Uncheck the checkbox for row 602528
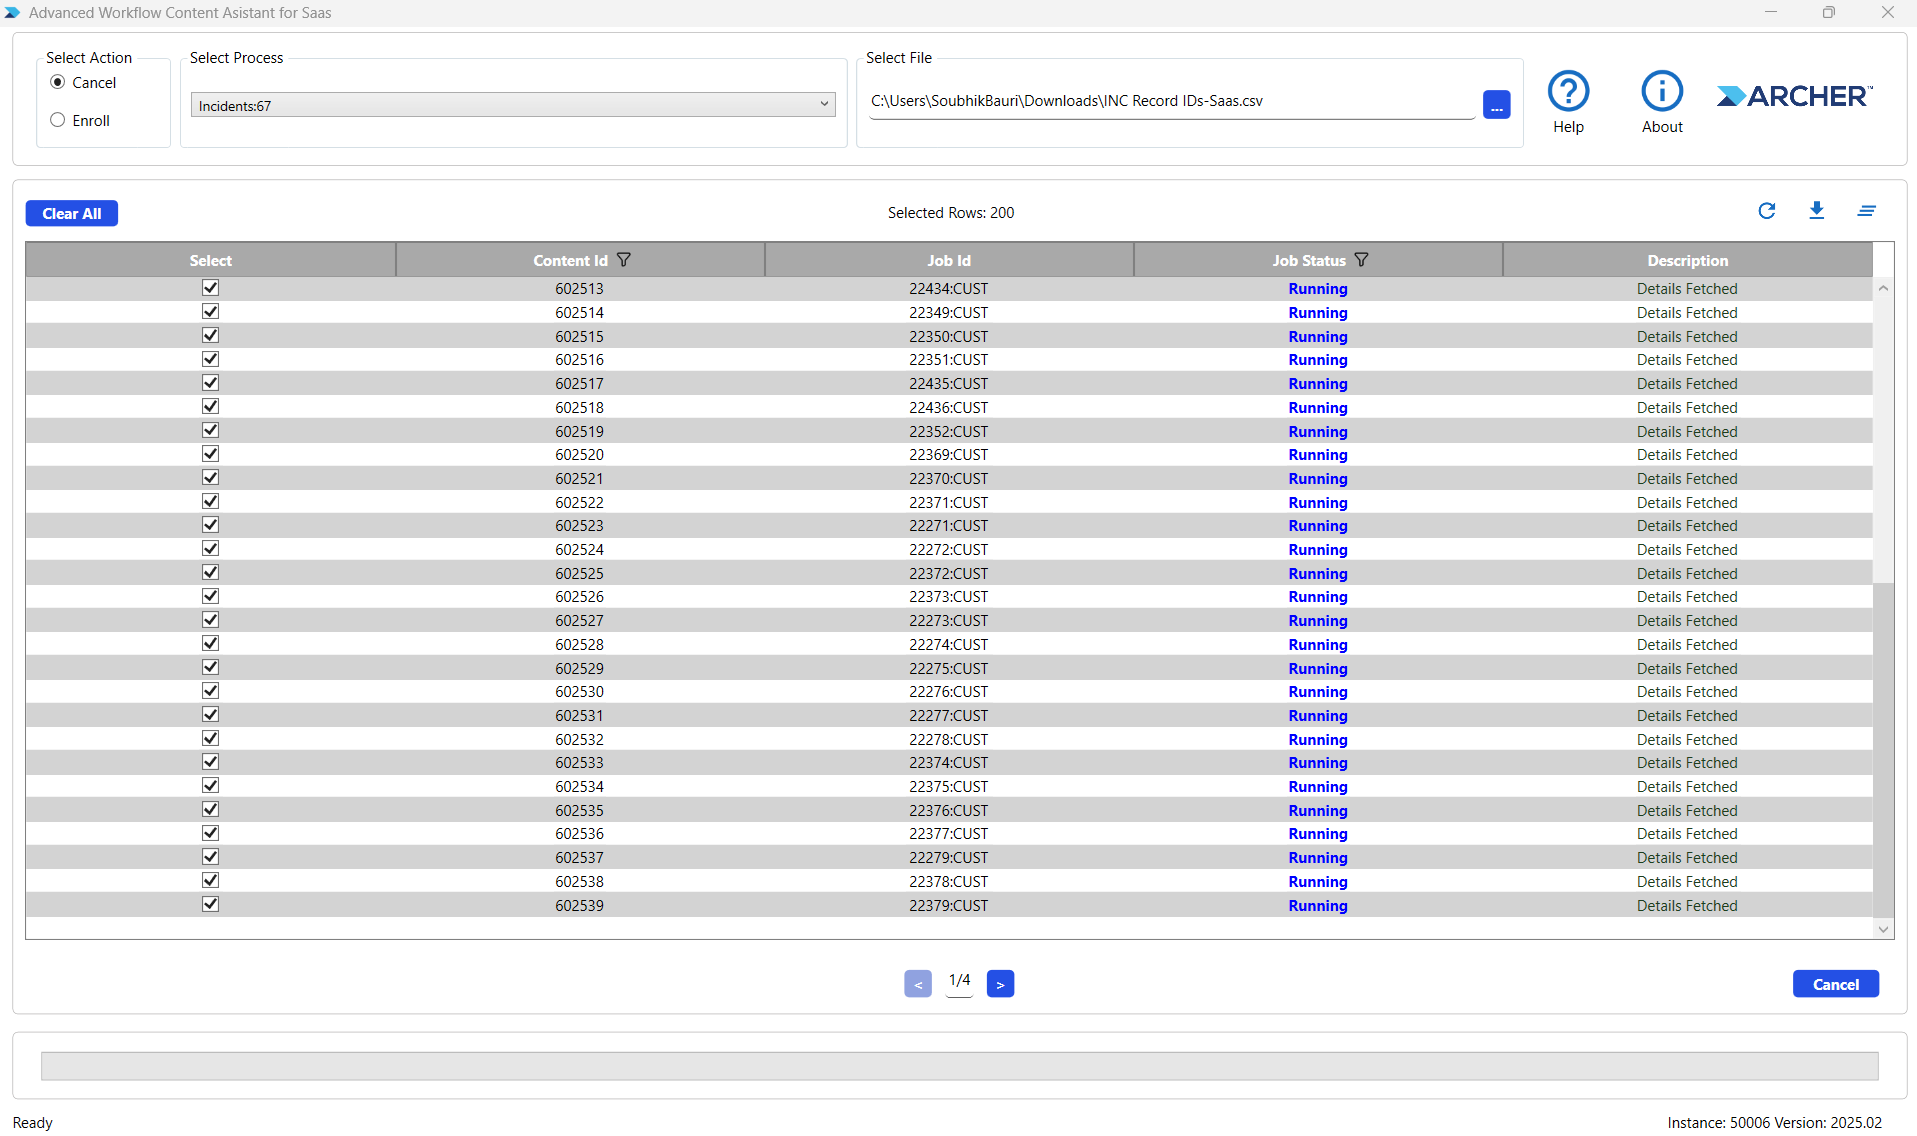The width and height of the screenshot is (1917, 1136). 210,644
